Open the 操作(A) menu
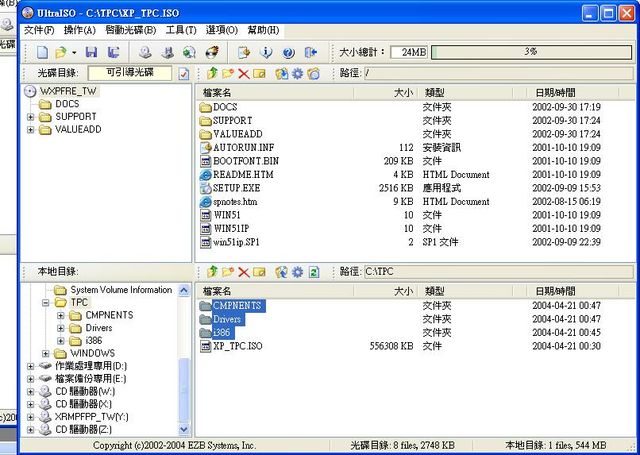The width and height of the screenshot is (640, 455). 80,30
